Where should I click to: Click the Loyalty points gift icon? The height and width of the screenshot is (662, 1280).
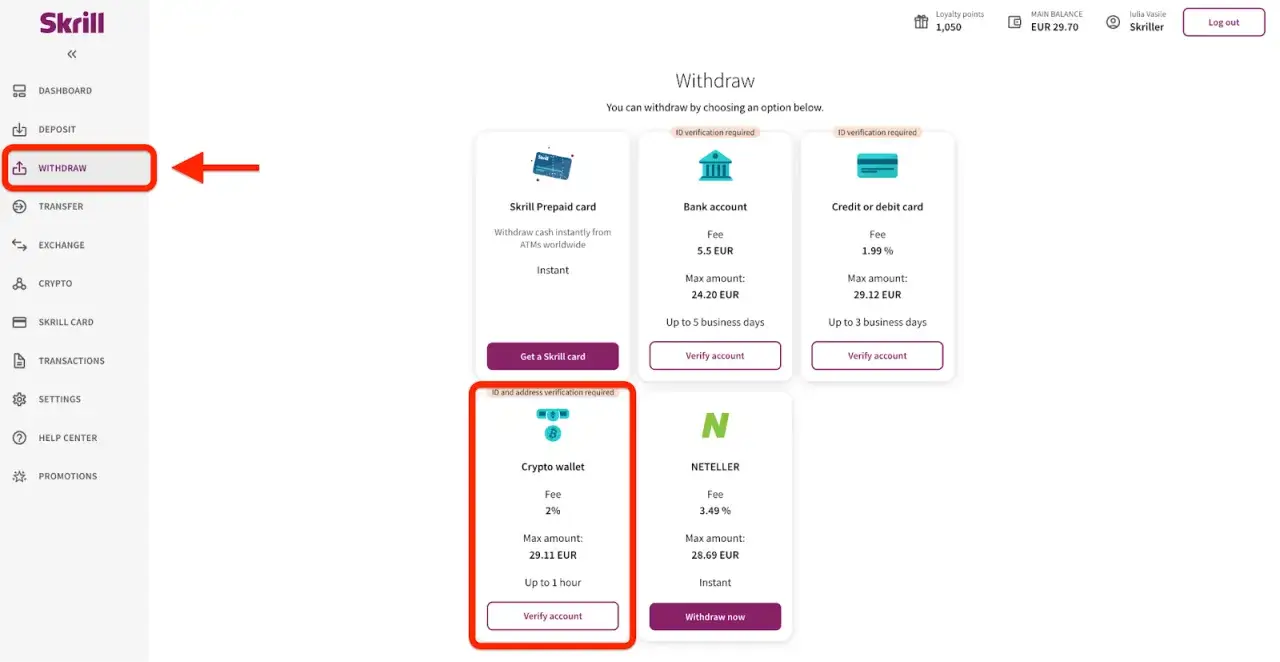point(921,21)
